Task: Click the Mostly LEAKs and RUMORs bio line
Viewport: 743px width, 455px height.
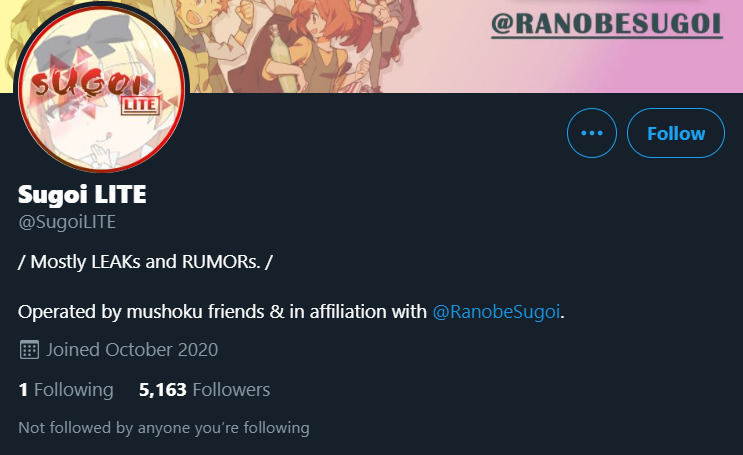Action: click(x=145, y=262)
